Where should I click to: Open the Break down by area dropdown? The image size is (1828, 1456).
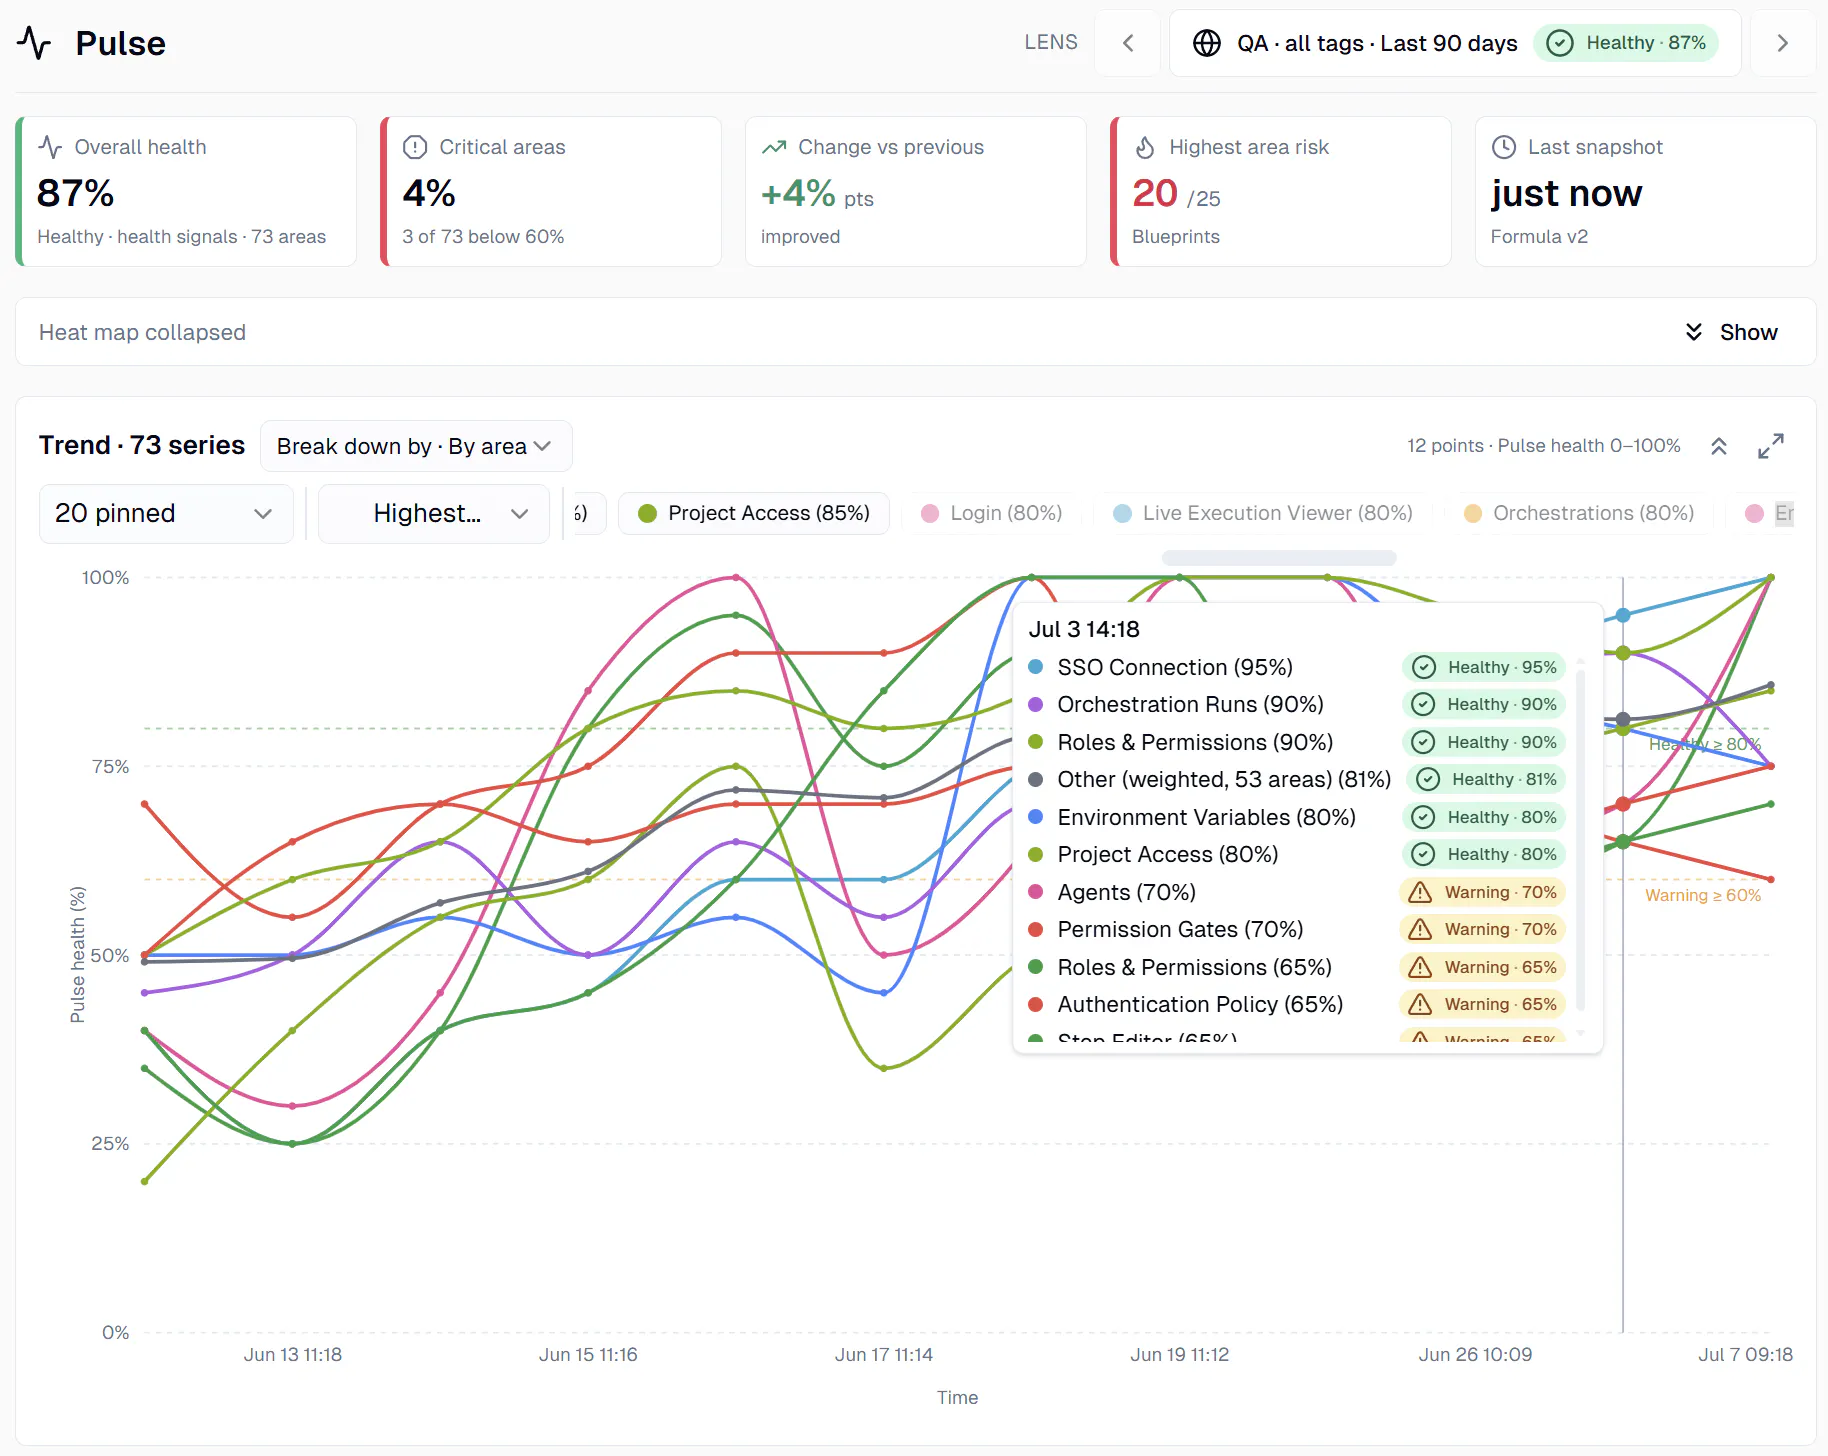point(416,446)
